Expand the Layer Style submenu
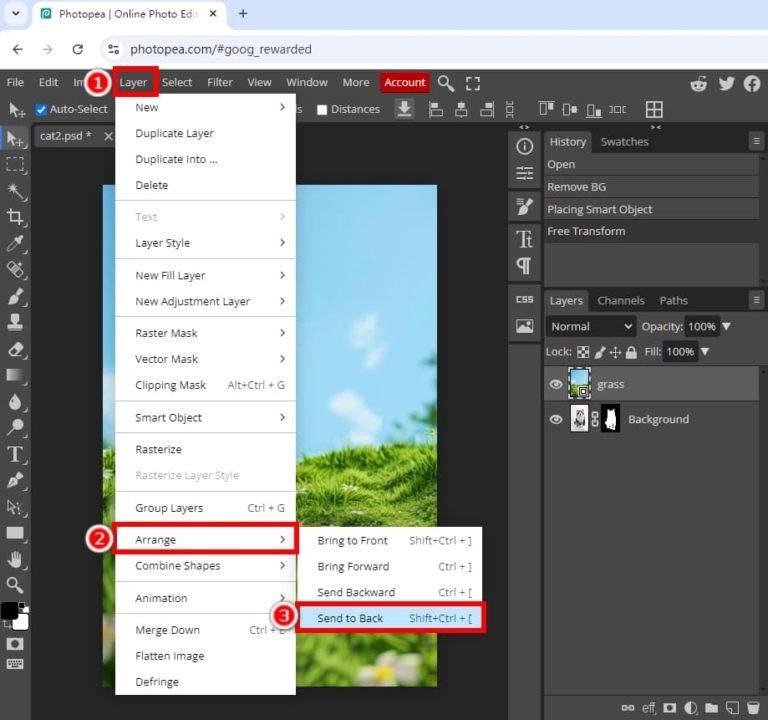 (x=205, y=243)
